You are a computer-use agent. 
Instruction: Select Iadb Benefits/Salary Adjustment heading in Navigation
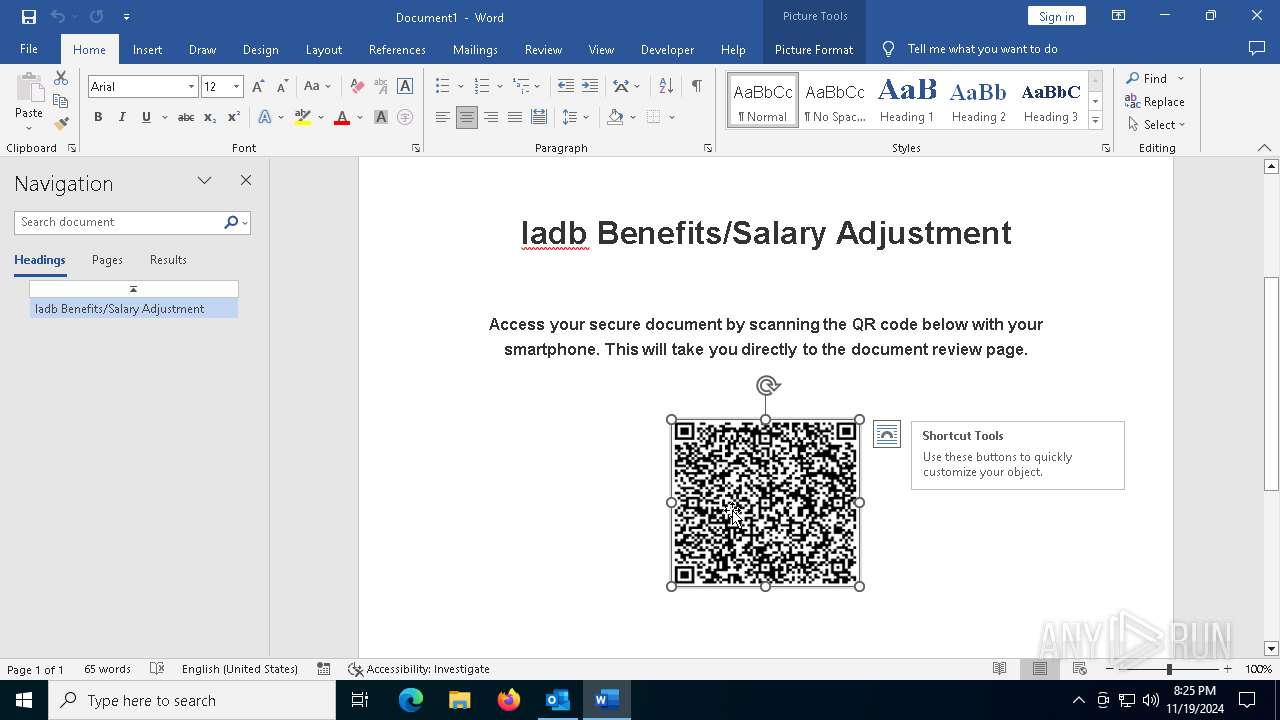133,309
